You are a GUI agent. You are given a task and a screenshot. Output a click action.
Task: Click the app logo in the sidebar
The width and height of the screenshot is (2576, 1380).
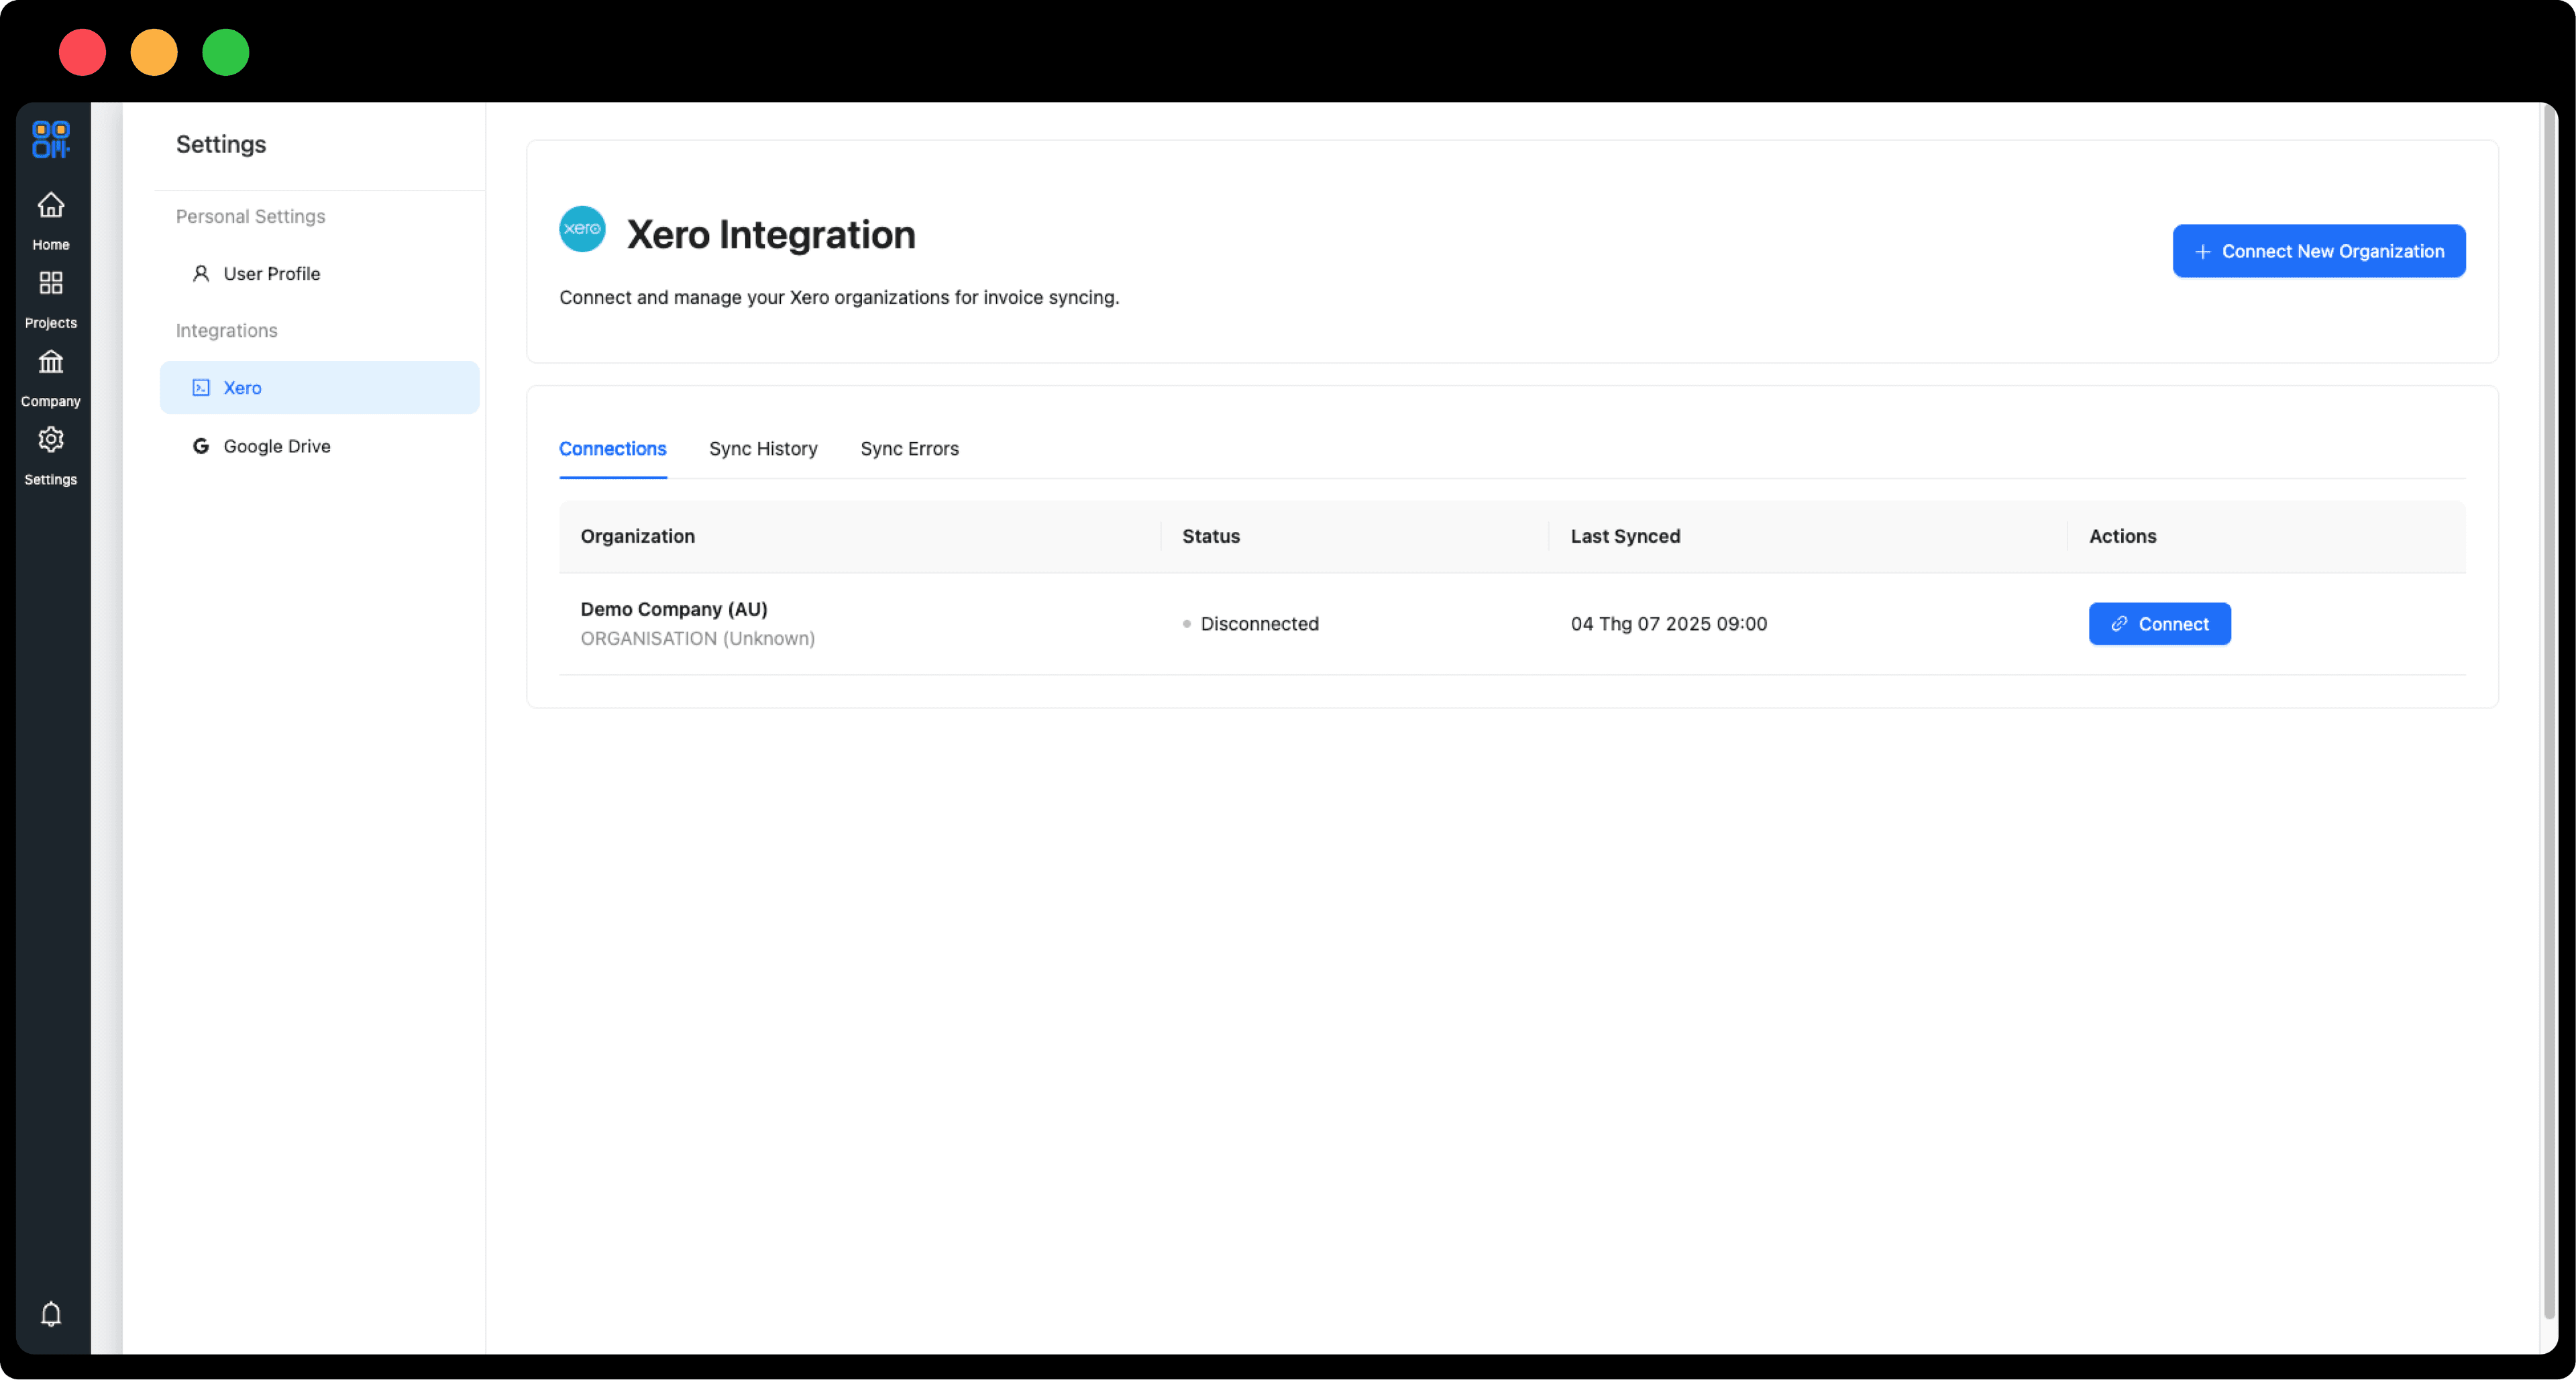[x=50, y=139]
